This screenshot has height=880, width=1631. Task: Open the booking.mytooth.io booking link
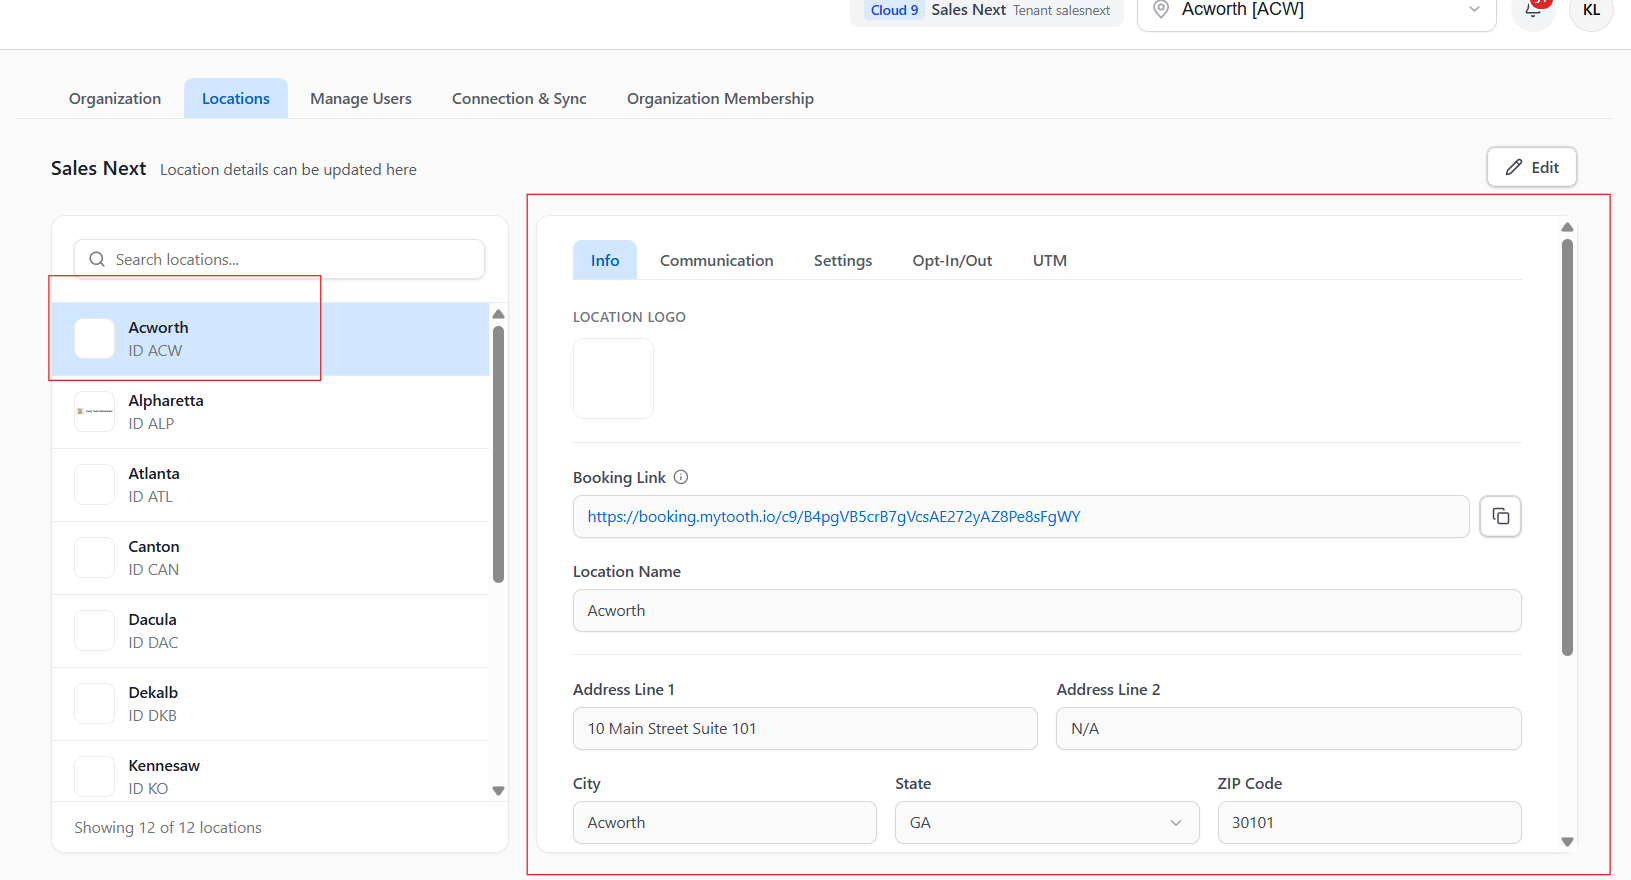coord(834,517)
